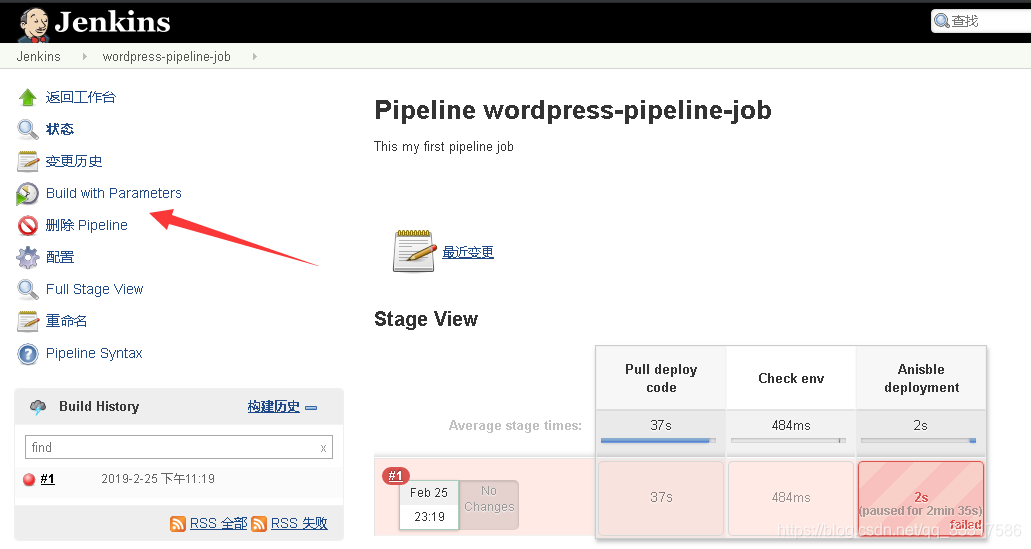Click the notepad icon beside 重命名

28,322
